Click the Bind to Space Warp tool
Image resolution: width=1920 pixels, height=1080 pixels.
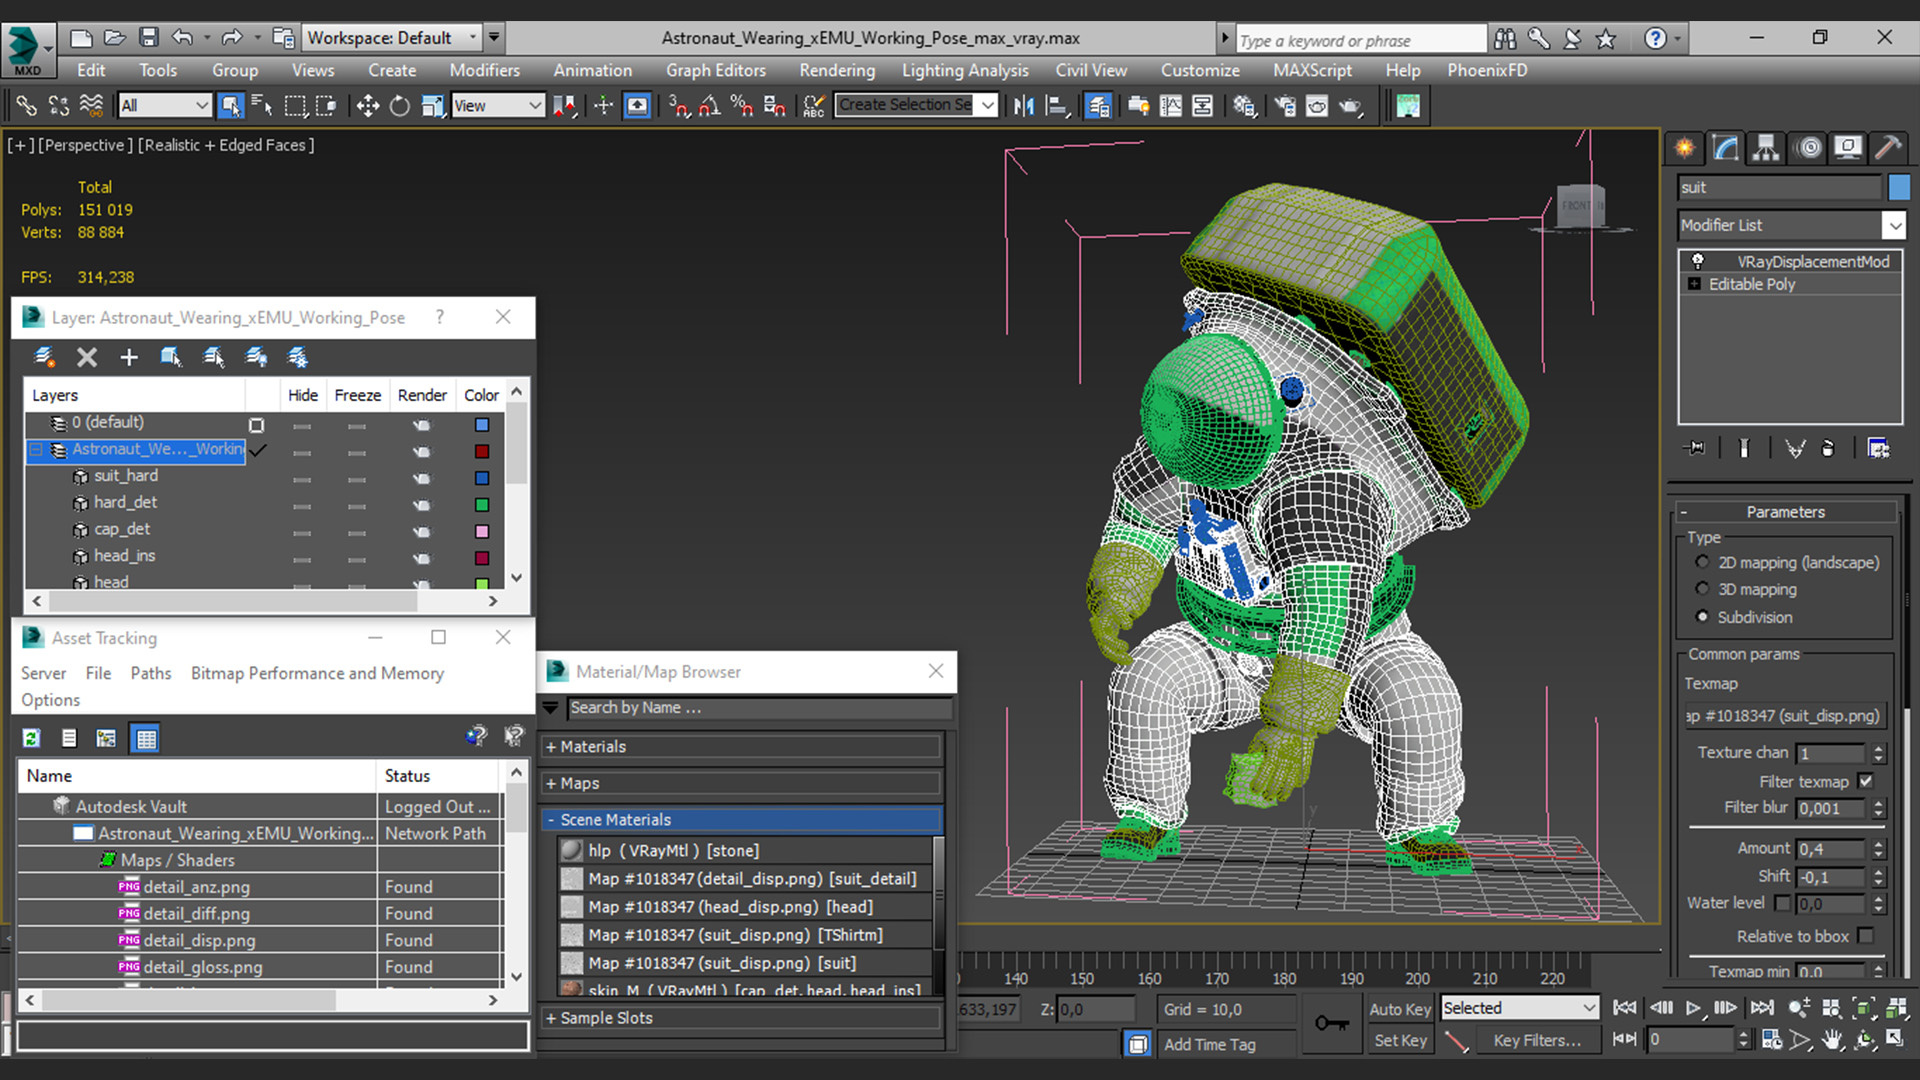(91, 105)
